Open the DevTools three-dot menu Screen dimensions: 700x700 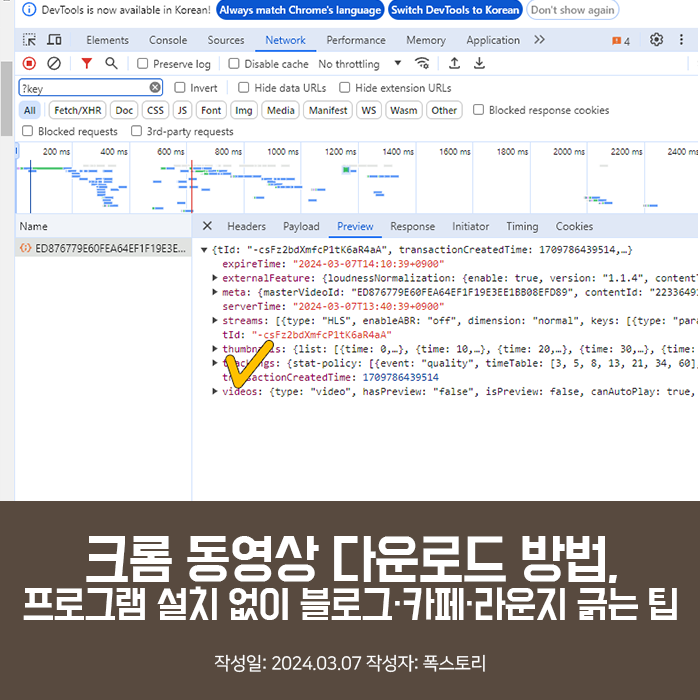coord(681,40)
